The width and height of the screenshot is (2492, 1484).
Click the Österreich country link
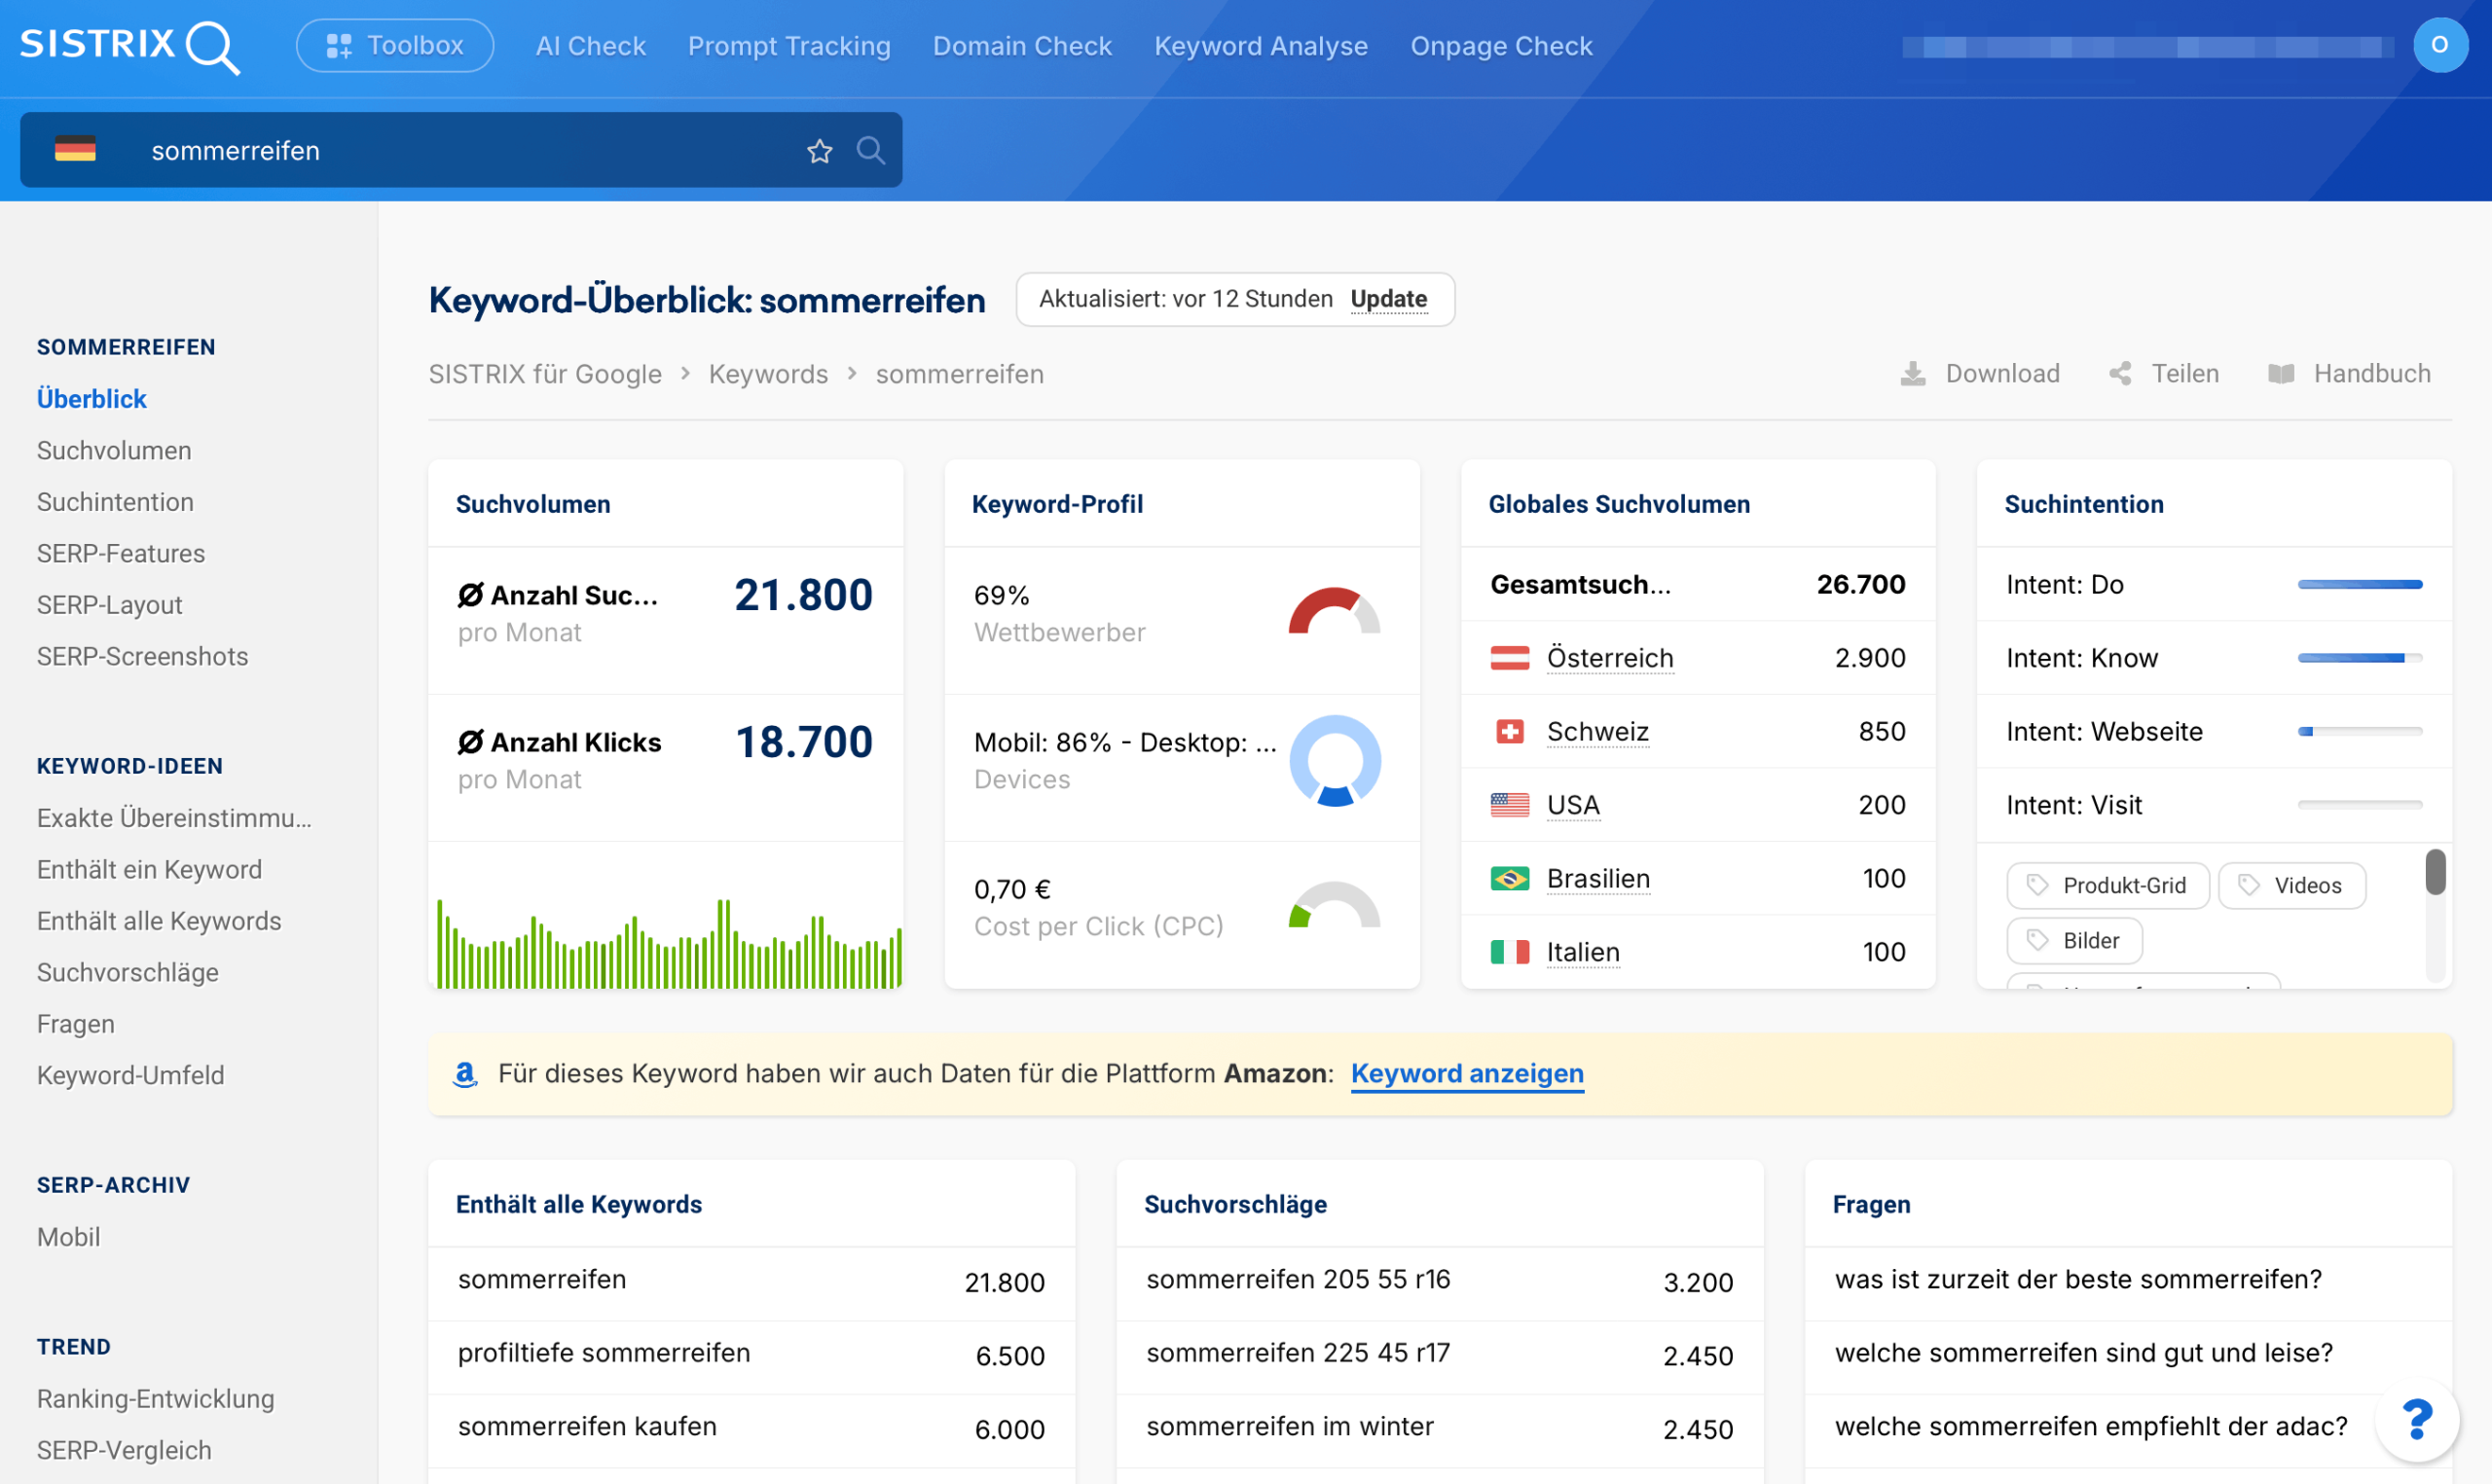click(1610, 658)
